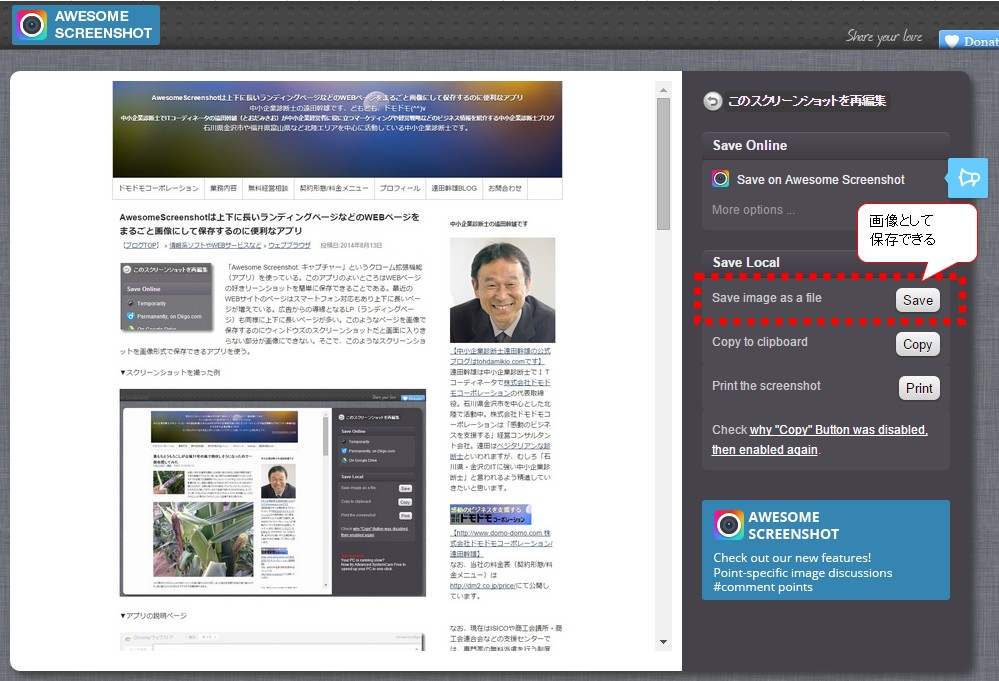Click the www.domo-domo.com link in sidebar
The width and height of the screenshot is (999, 681).
(501, 543)
